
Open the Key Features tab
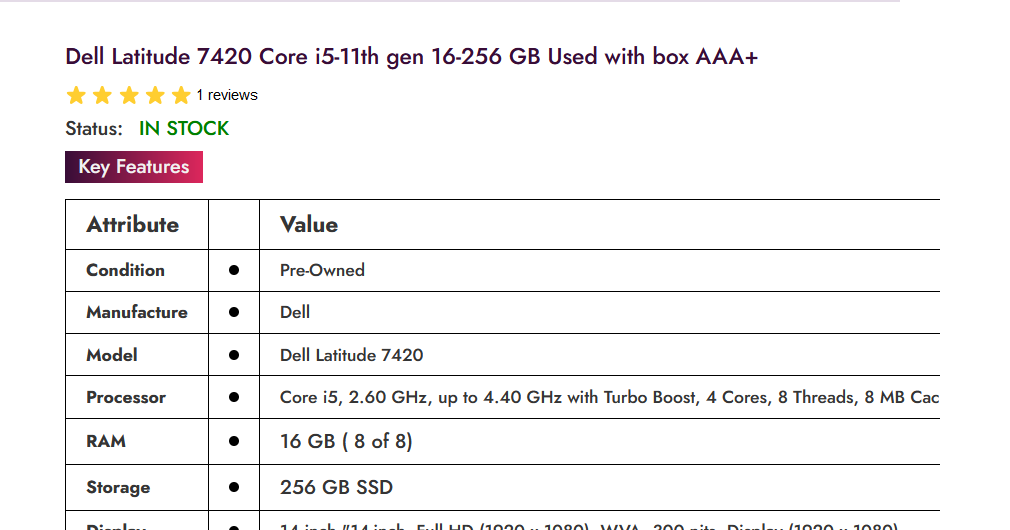click(134, 167)
